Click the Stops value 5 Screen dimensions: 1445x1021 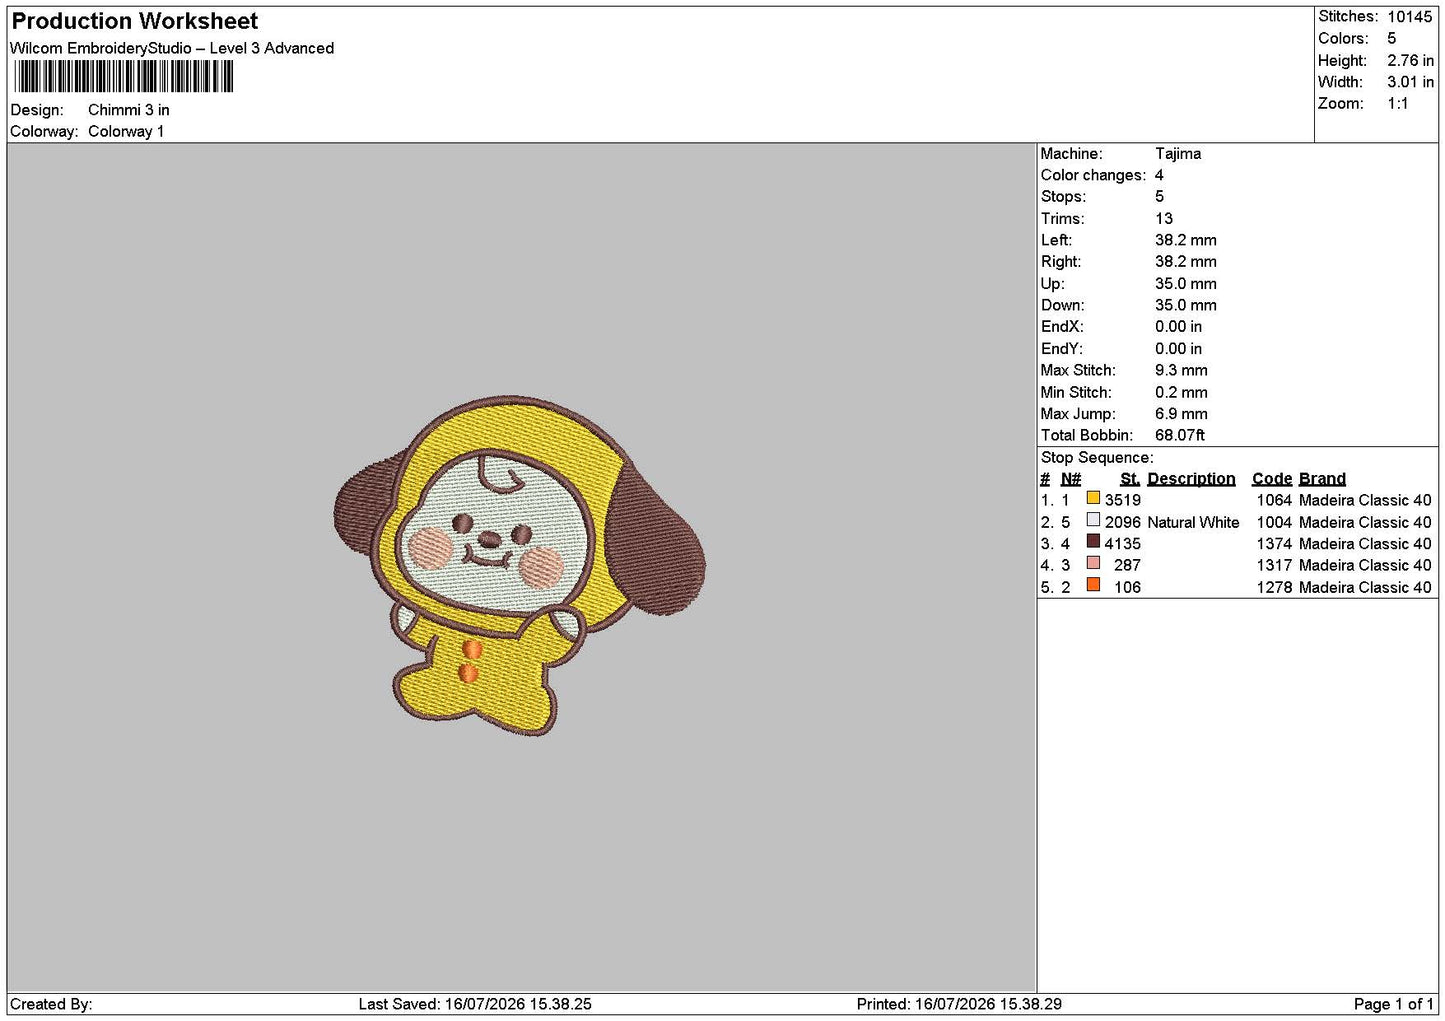[x=1159, y=196]
